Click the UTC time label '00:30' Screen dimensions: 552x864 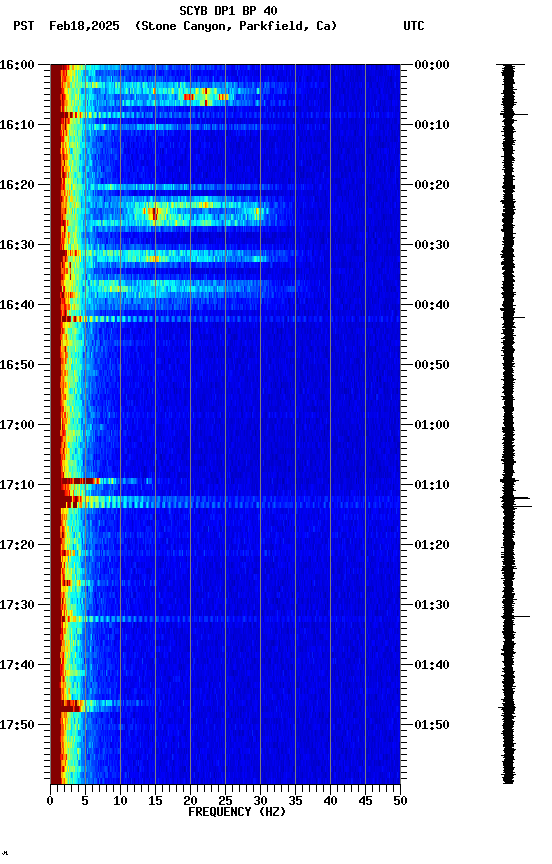[432, 245]
